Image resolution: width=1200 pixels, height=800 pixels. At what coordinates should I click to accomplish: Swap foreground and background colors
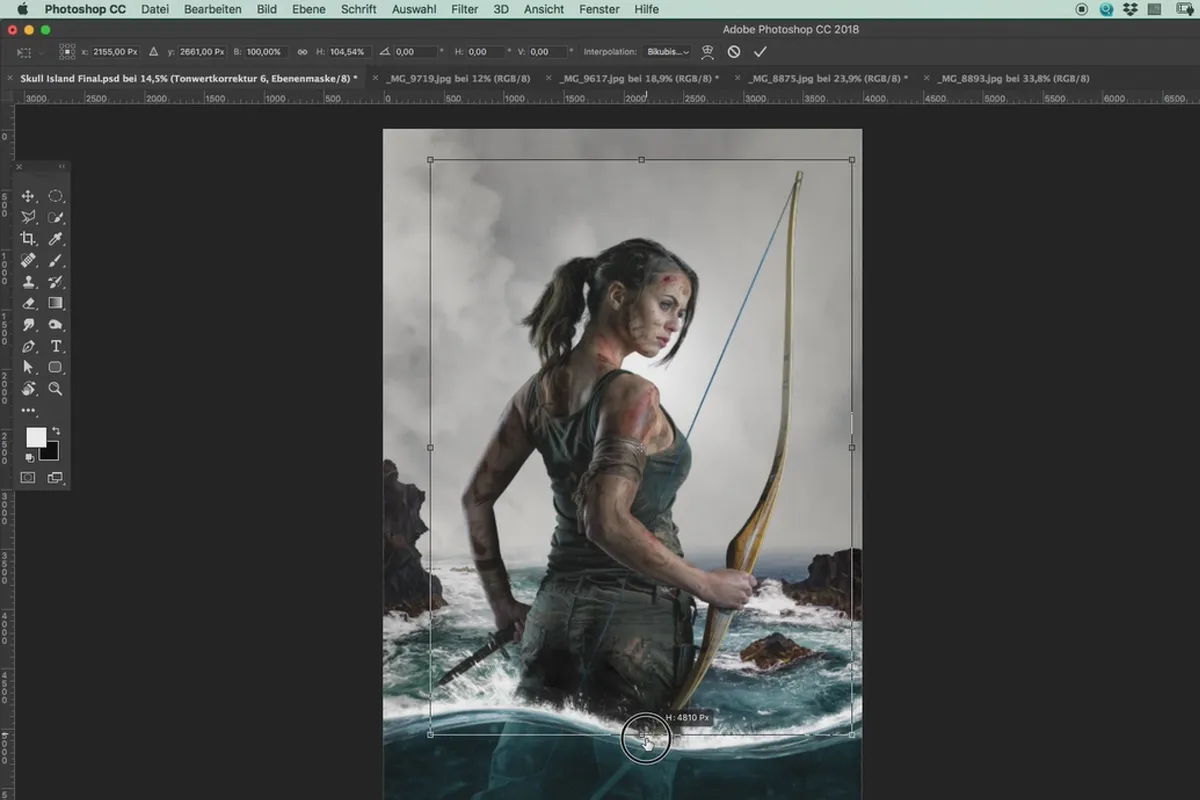[56, 431]
